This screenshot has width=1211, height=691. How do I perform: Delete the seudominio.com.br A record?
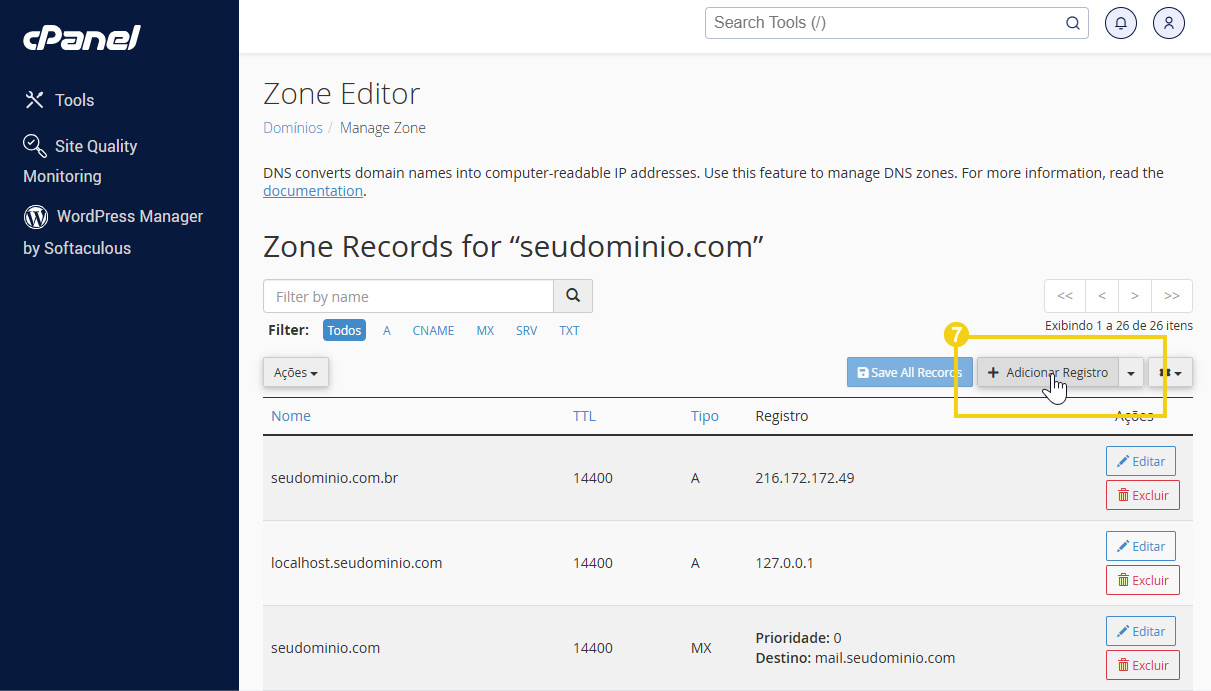coord(1143,495)
